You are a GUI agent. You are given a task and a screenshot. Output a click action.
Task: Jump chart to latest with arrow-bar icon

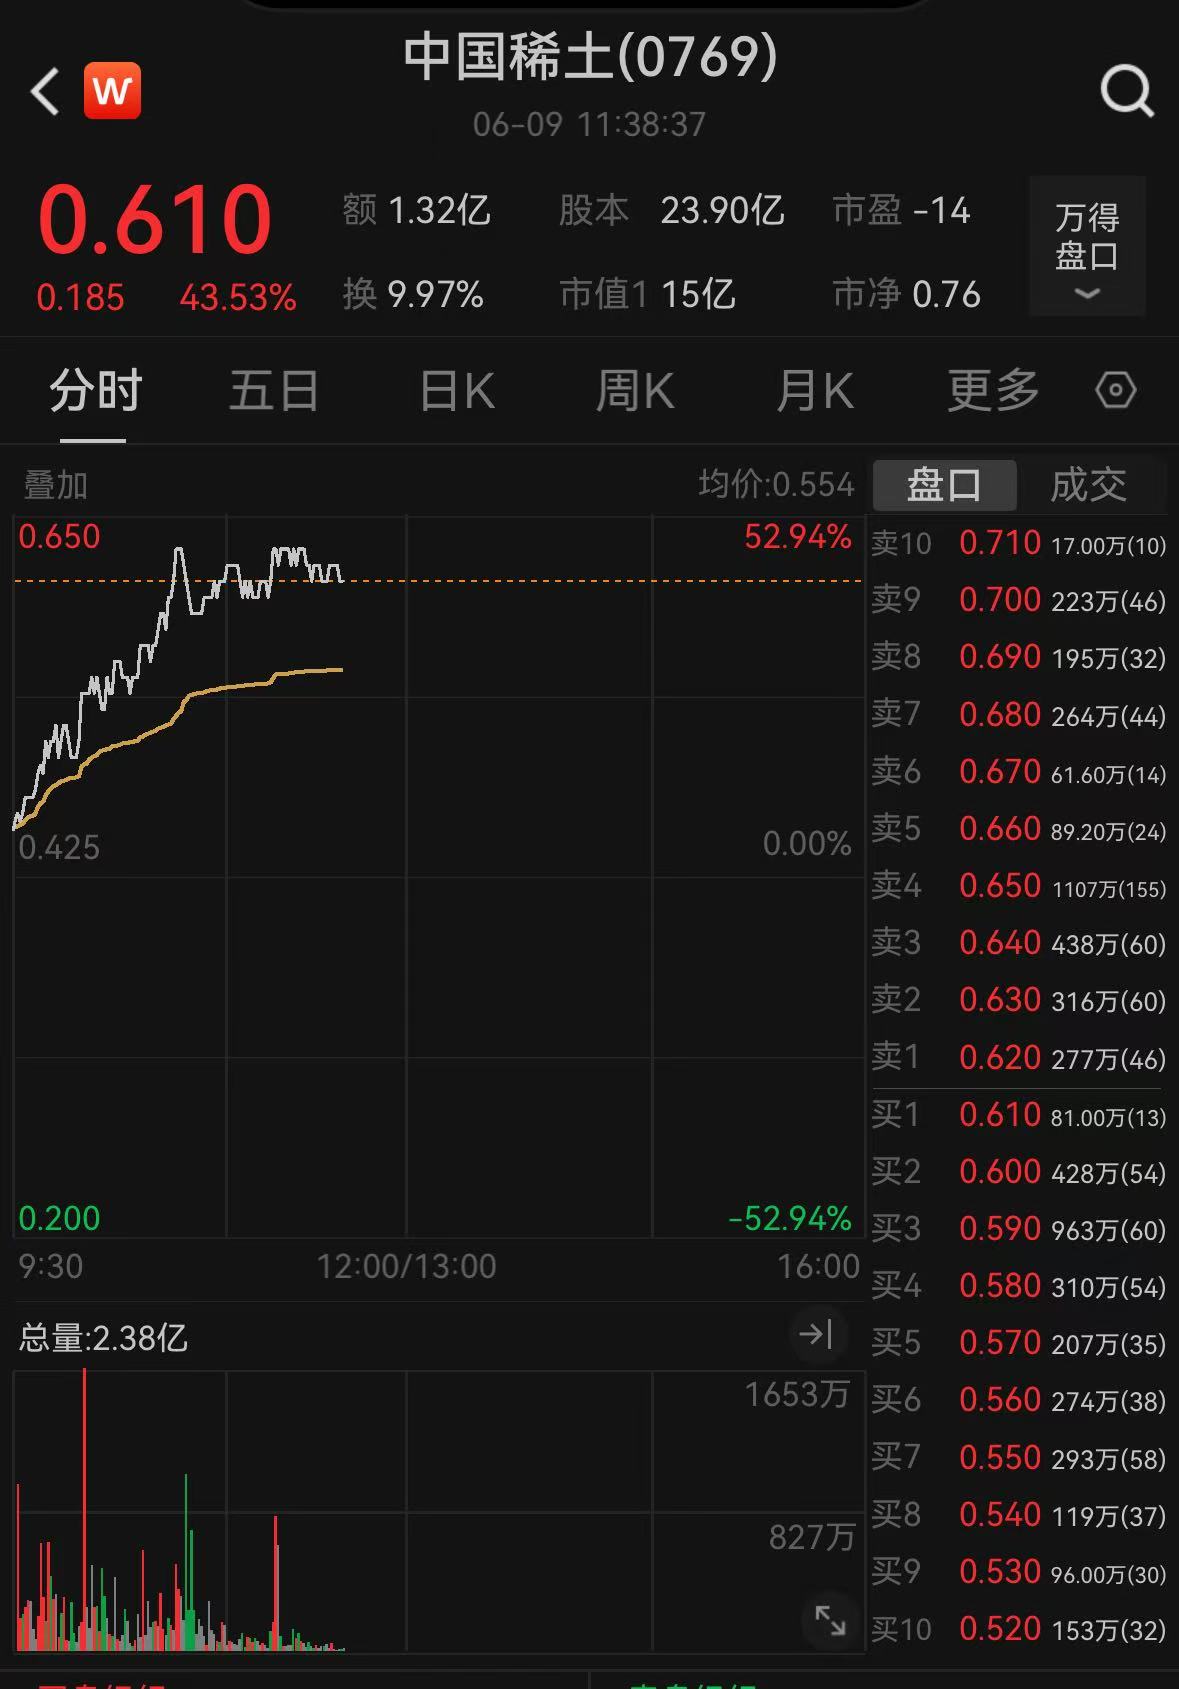point(816,1334)
